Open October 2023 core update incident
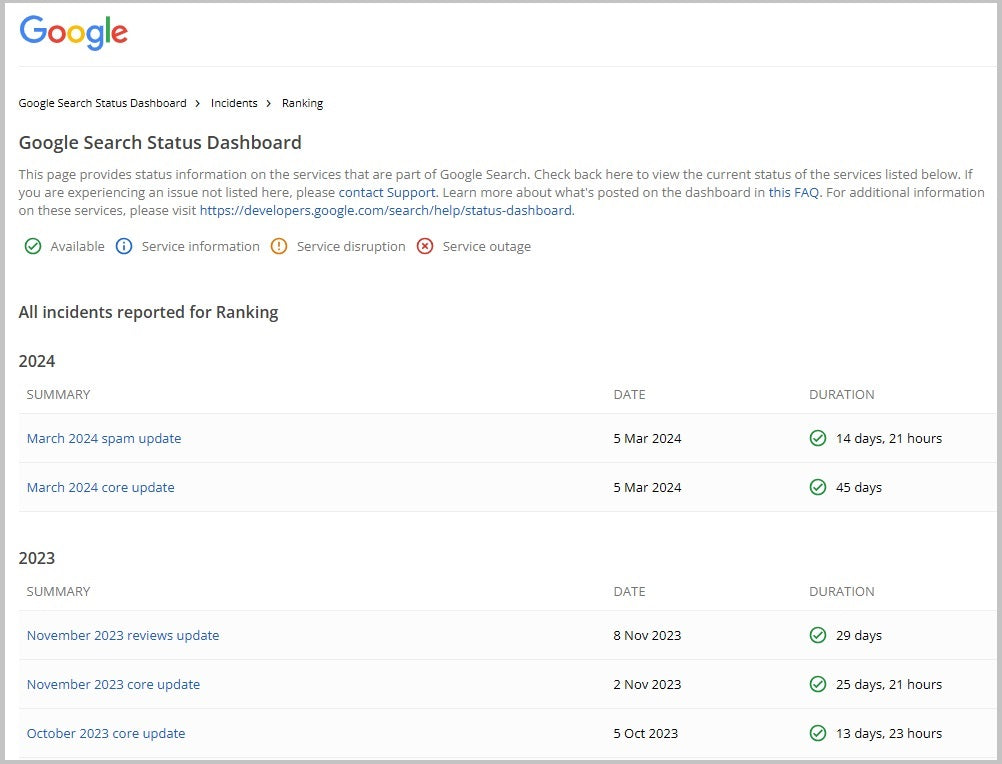The height and width of the screenshot is (764, 1002). click(x=106, y=733)
